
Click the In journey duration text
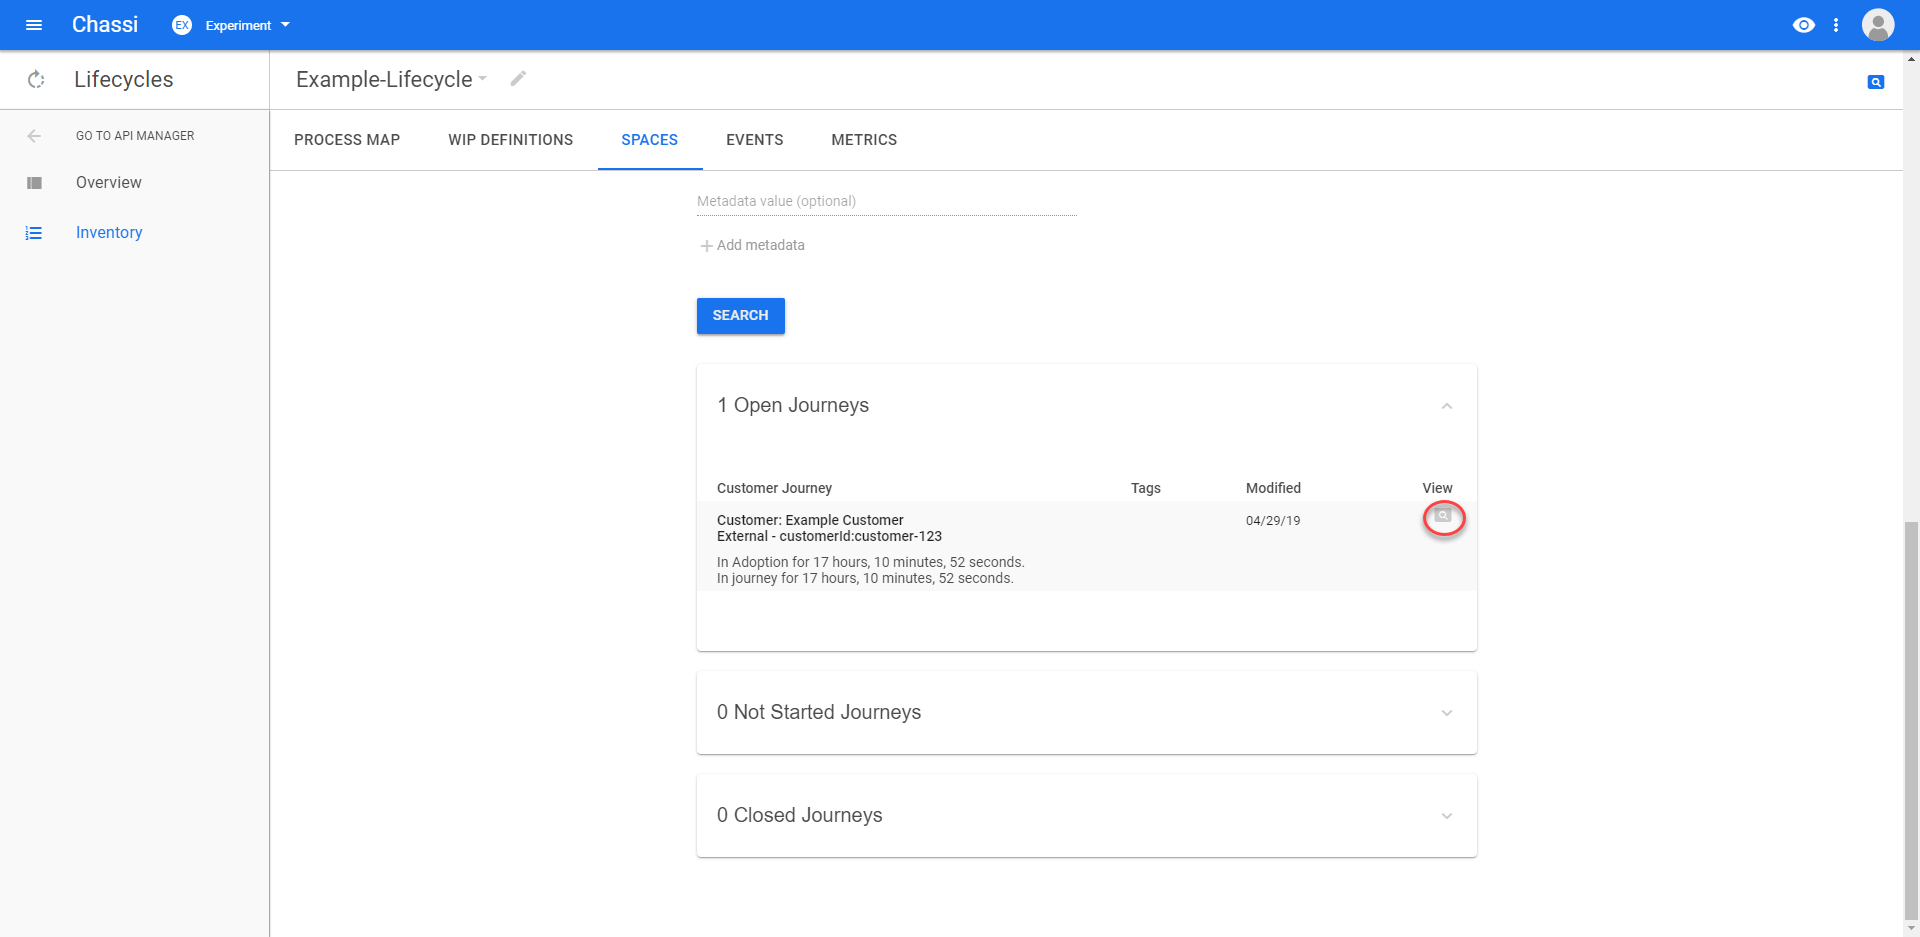pos(865,578)
